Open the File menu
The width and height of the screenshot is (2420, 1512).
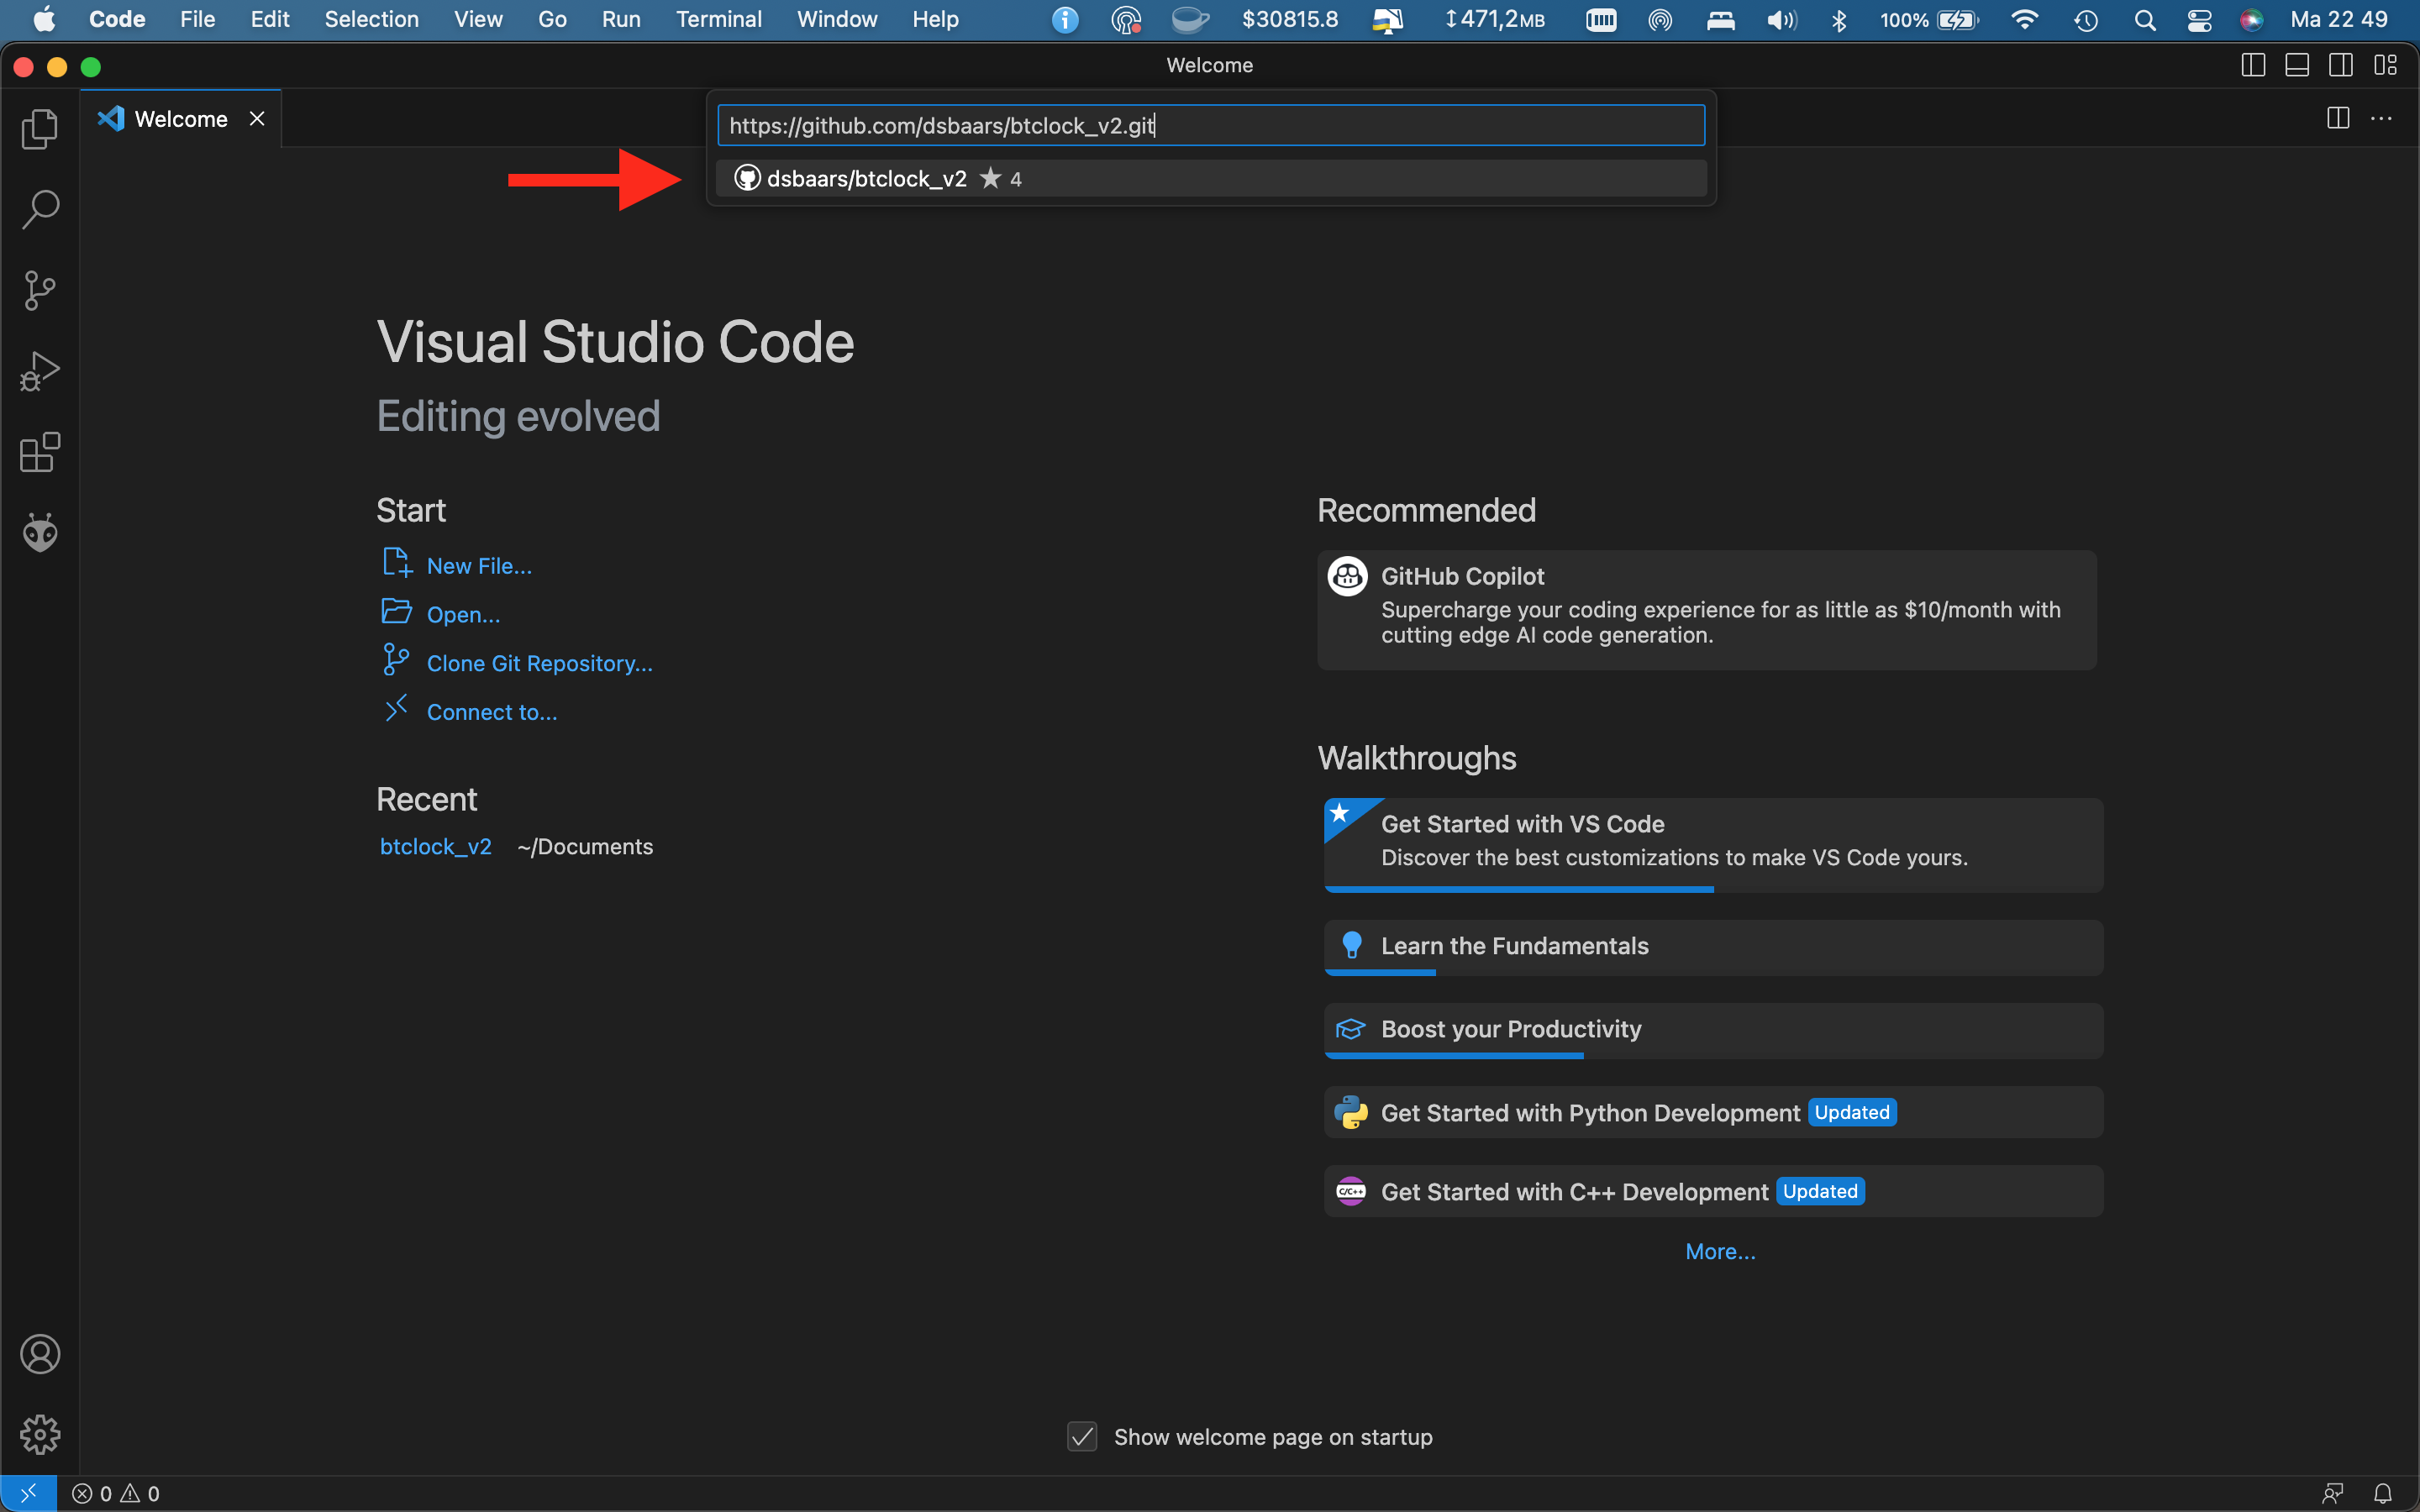point(197,19)
